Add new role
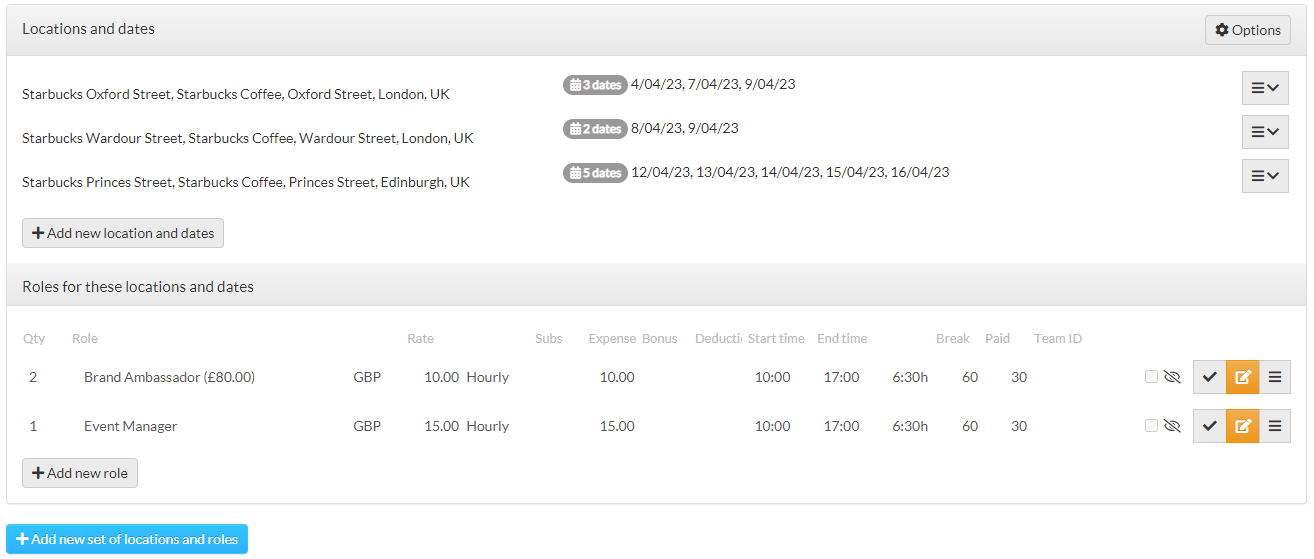Image resolution: width=1314 pixels, height=559 pixels. pyautogui.click(x=80, y=473)
